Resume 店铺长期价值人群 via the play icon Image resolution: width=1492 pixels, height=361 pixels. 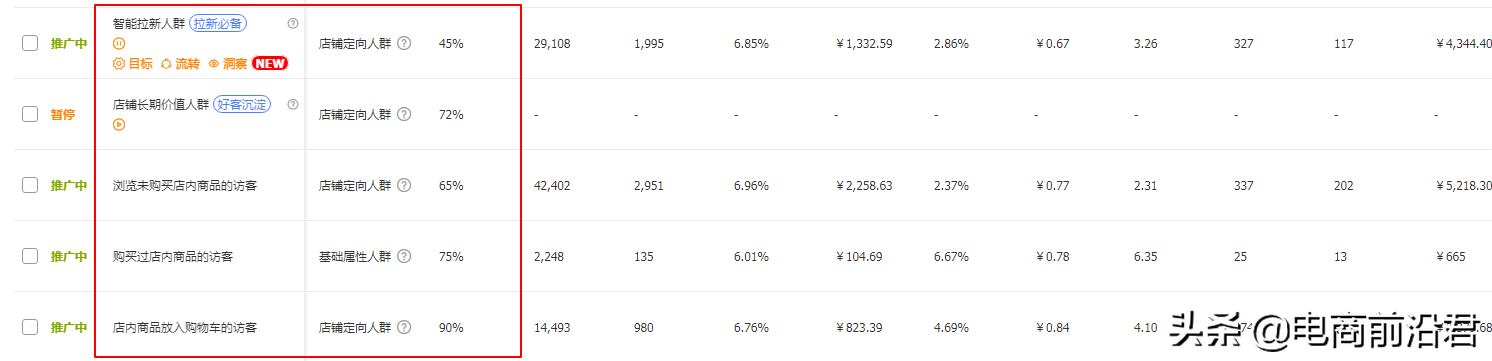(x=119, y=125)
